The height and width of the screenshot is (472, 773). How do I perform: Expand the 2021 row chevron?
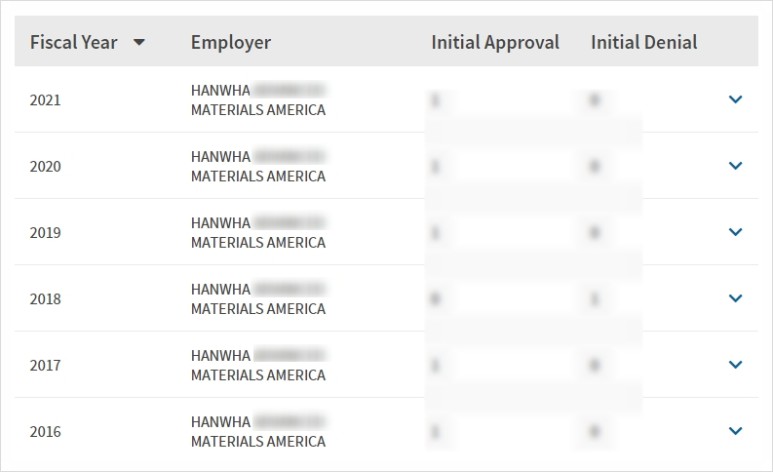coord(735,100)
